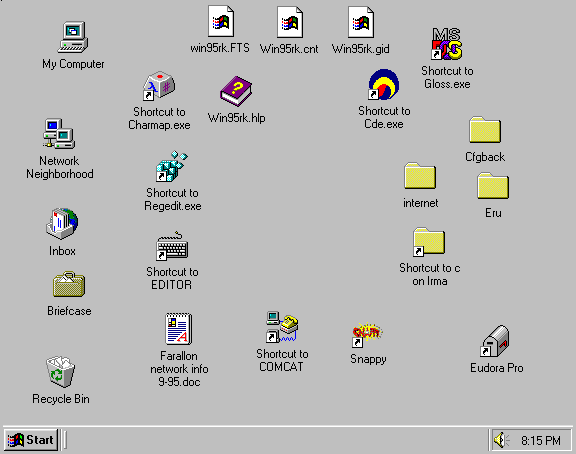Select the My Computer desktop icon
This screenshot has width=576, height=454.
73,37
